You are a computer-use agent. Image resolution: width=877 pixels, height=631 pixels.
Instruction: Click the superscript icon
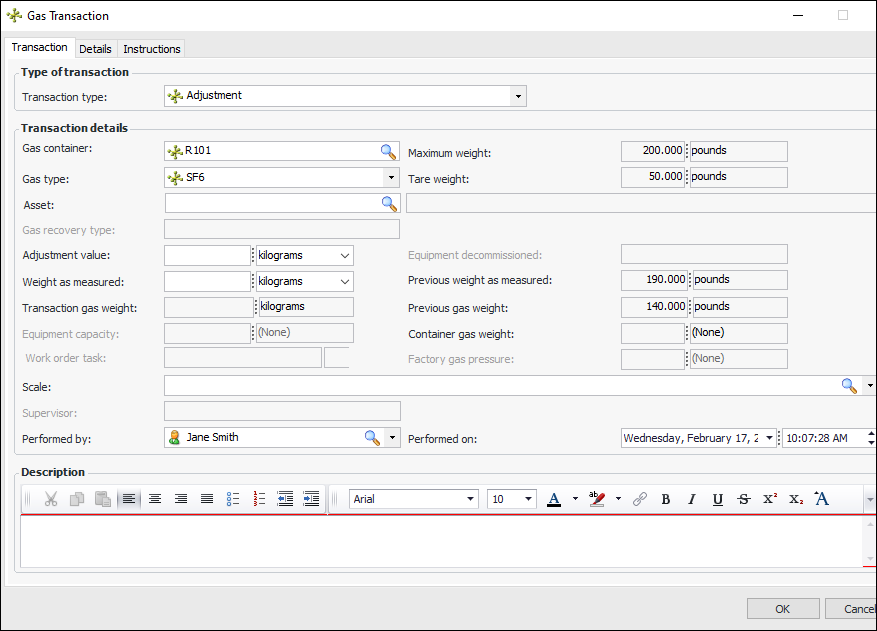(x=770, y=499)
